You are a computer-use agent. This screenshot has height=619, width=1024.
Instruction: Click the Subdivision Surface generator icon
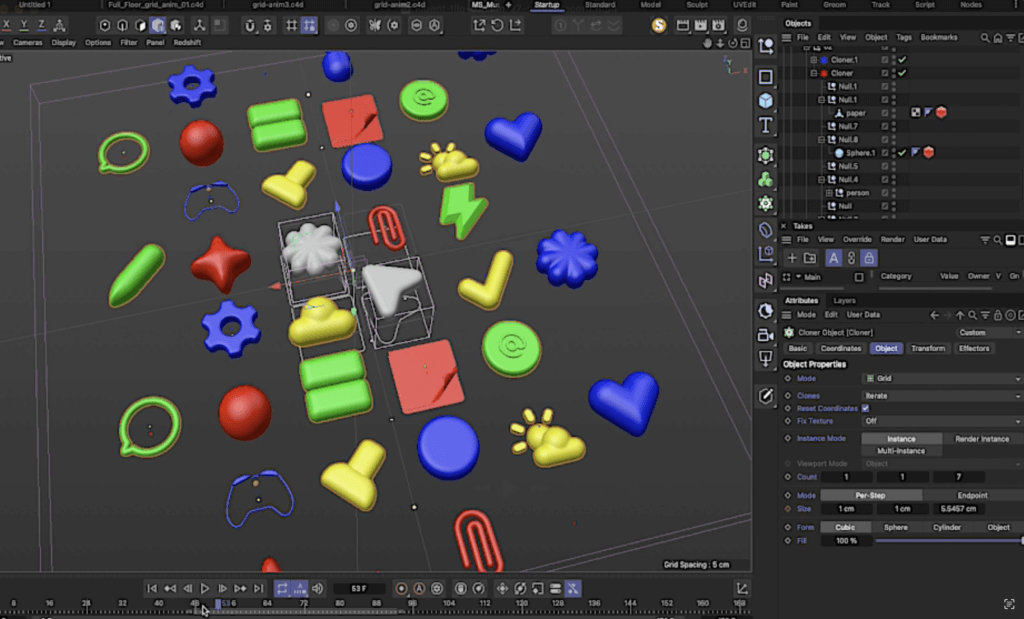[766, 155]
